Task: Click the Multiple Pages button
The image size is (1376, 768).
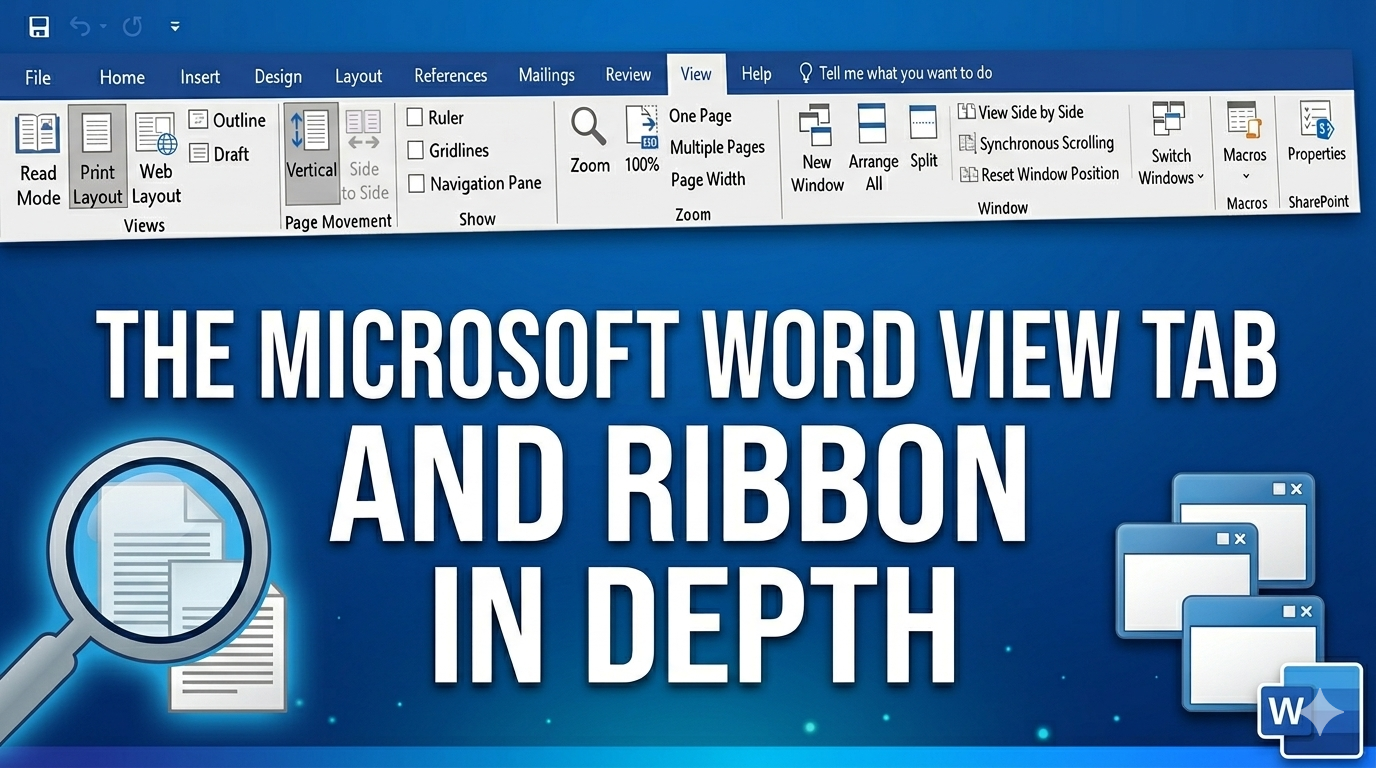Action: pyautogui.click(x=717, y=147)
